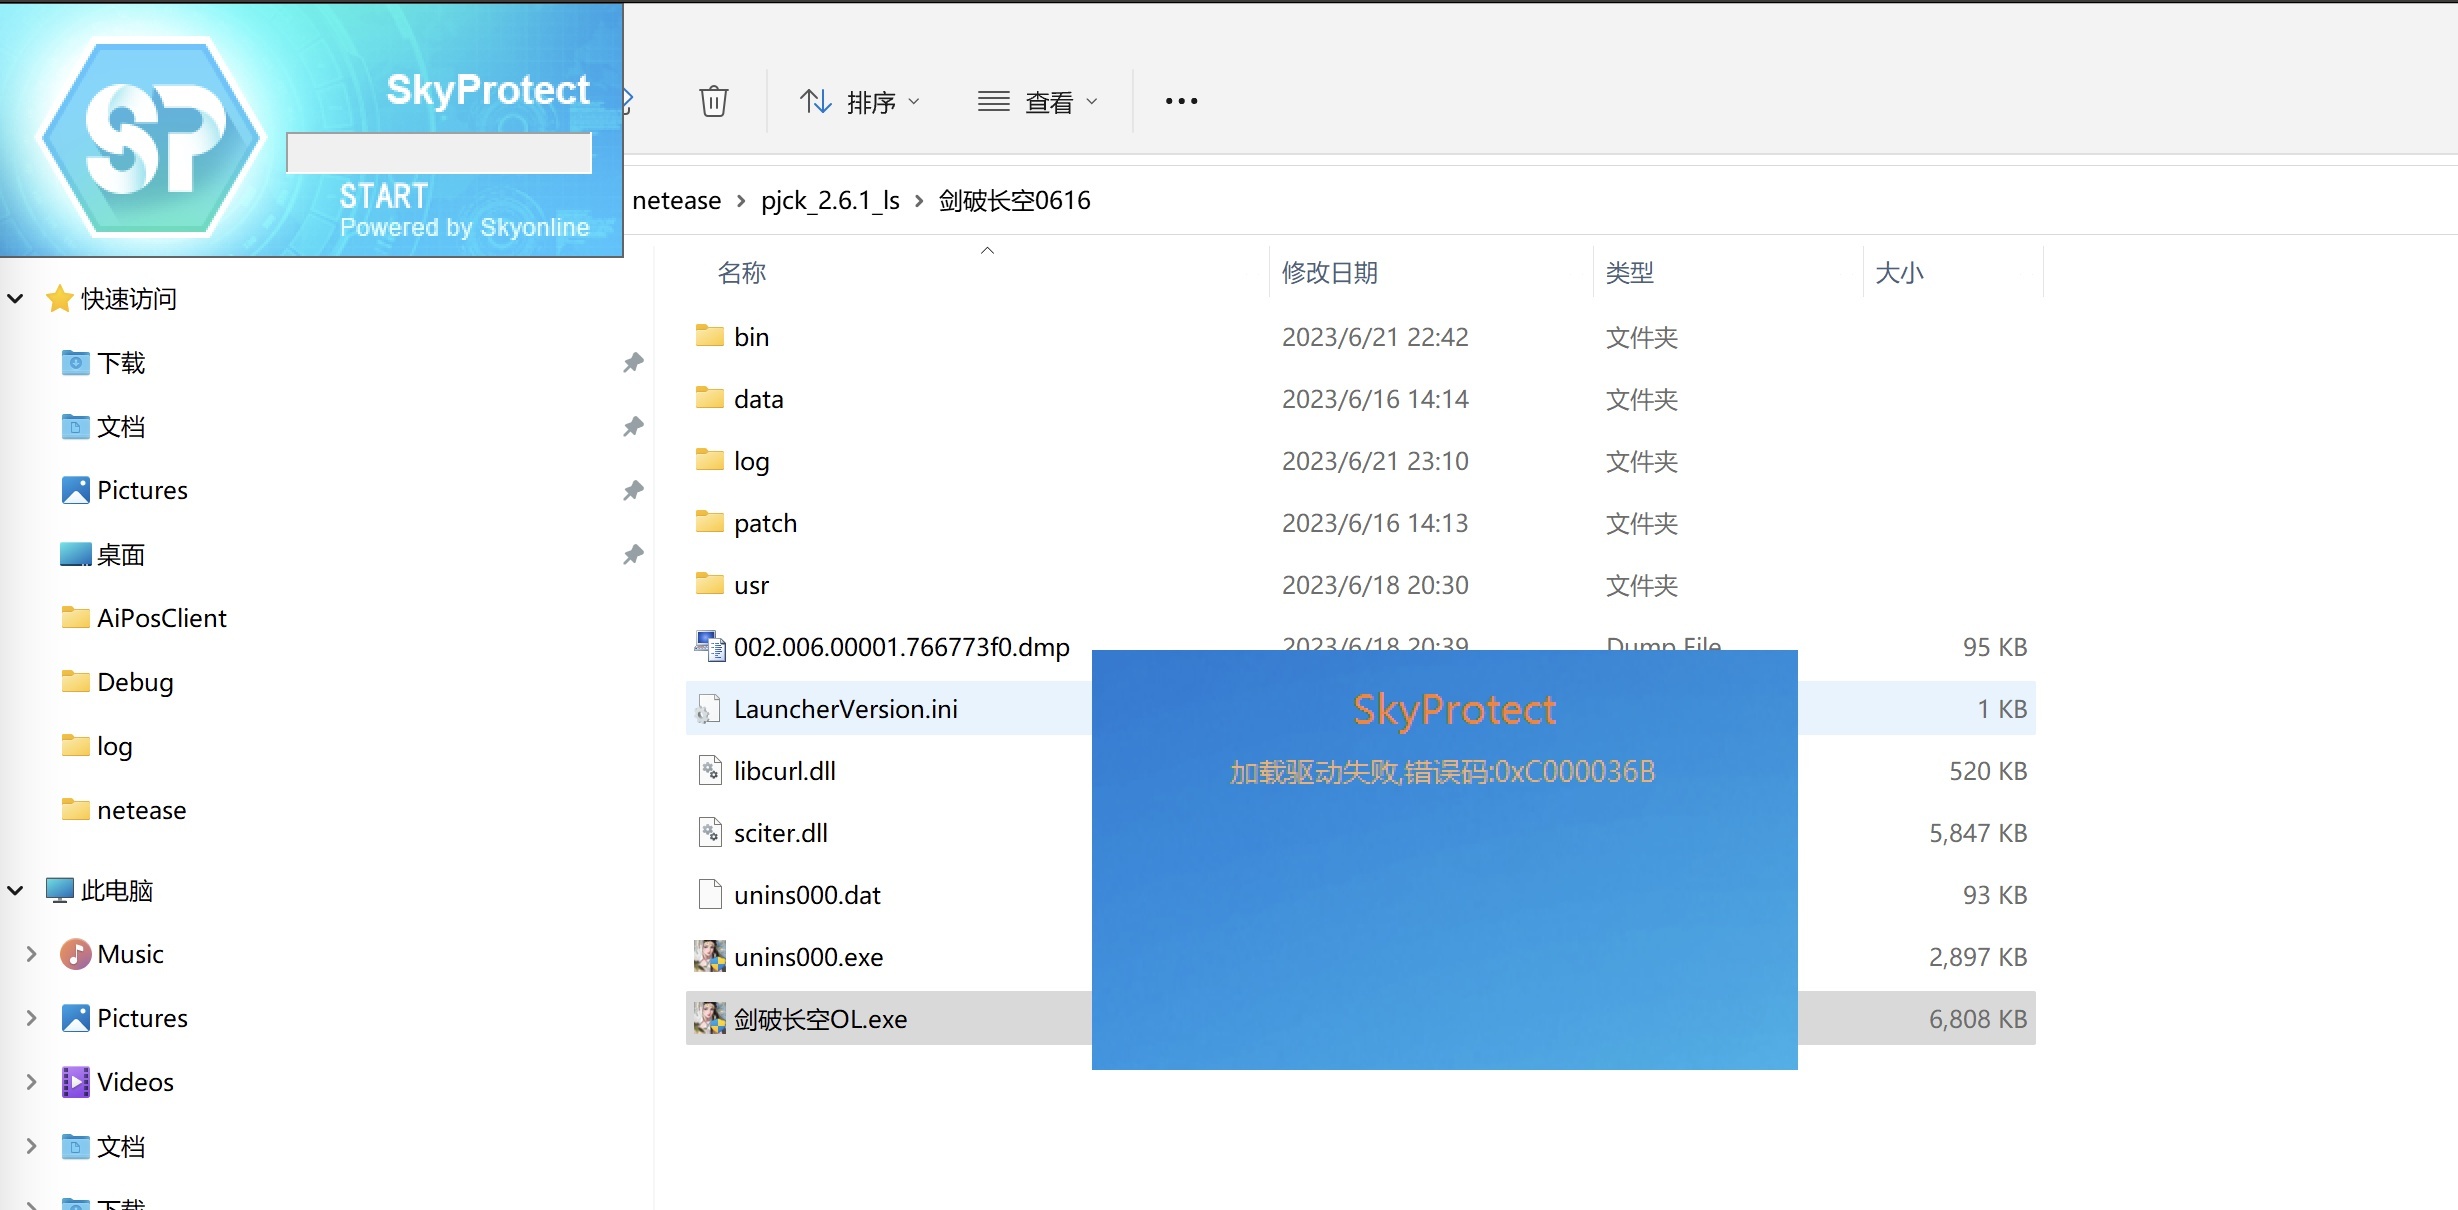
Task: Click netease in the breadcrumb path
Action: (x=676, y=200)
